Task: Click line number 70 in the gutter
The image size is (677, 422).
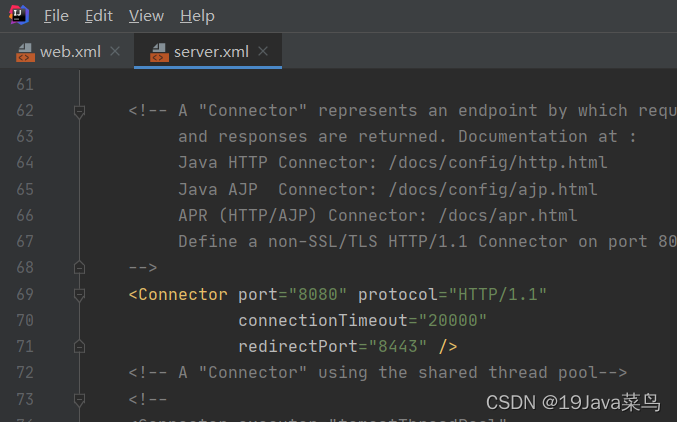Action: coord(25,320)
